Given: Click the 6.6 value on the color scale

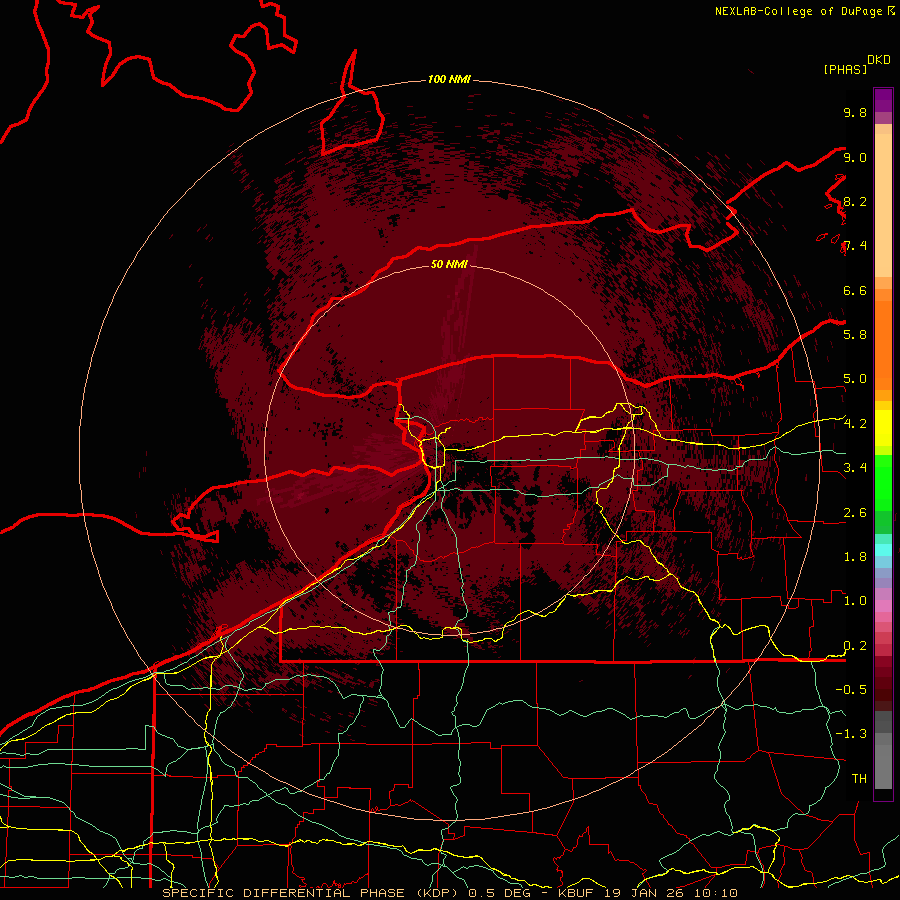Looking at the screenshot, I should [855, 290].
